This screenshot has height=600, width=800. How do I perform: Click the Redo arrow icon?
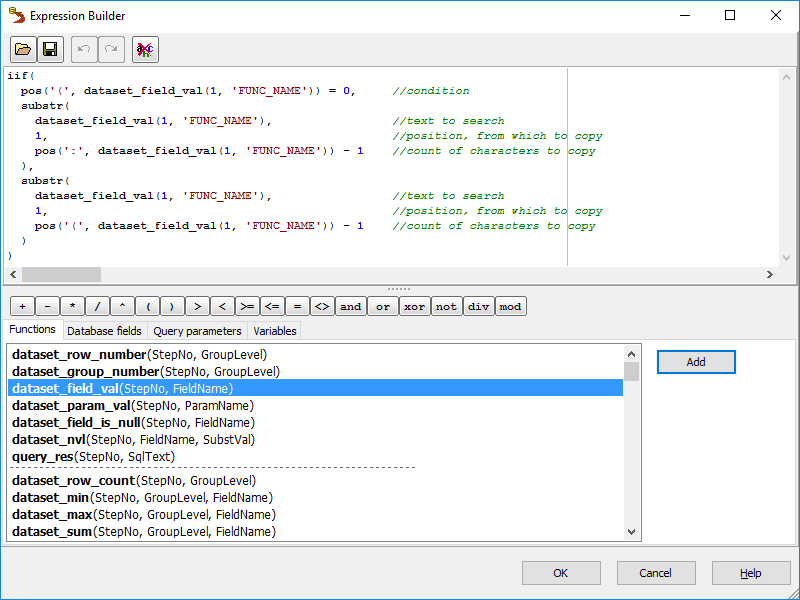111,49
